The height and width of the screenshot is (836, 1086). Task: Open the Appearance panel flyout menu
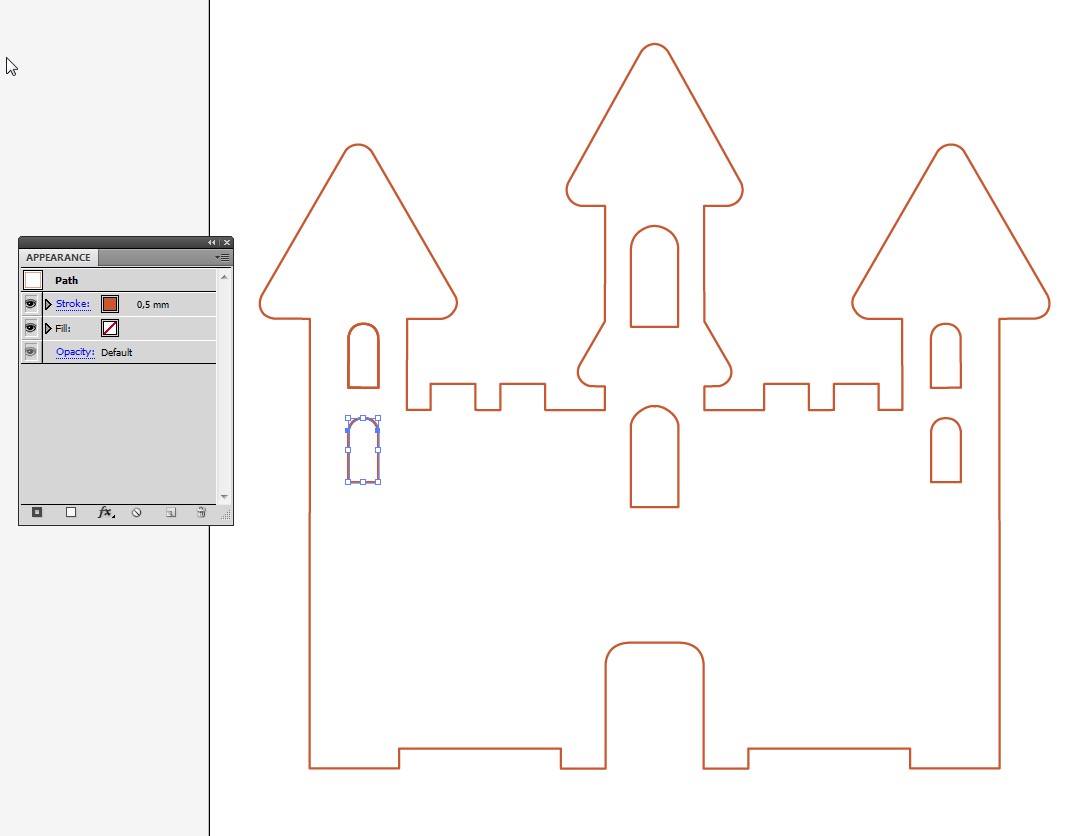222,257
